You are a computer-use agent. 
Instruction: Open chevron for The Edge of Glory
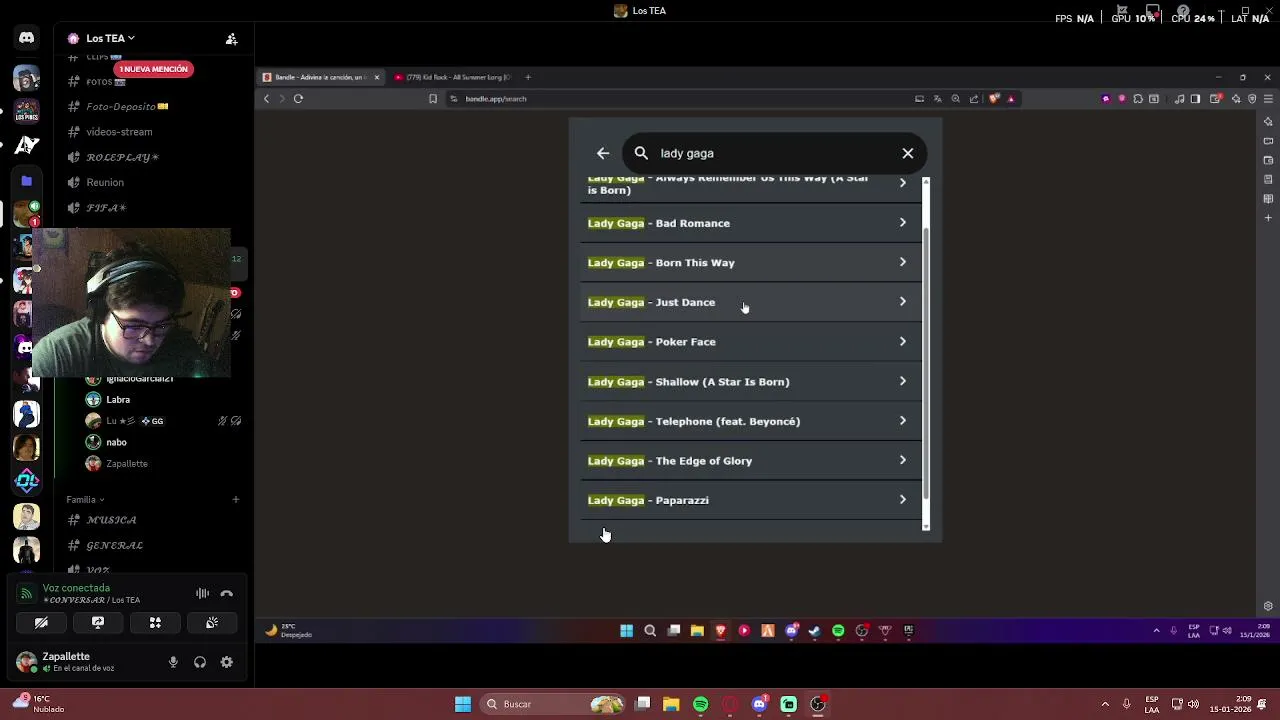coord(902,460)
